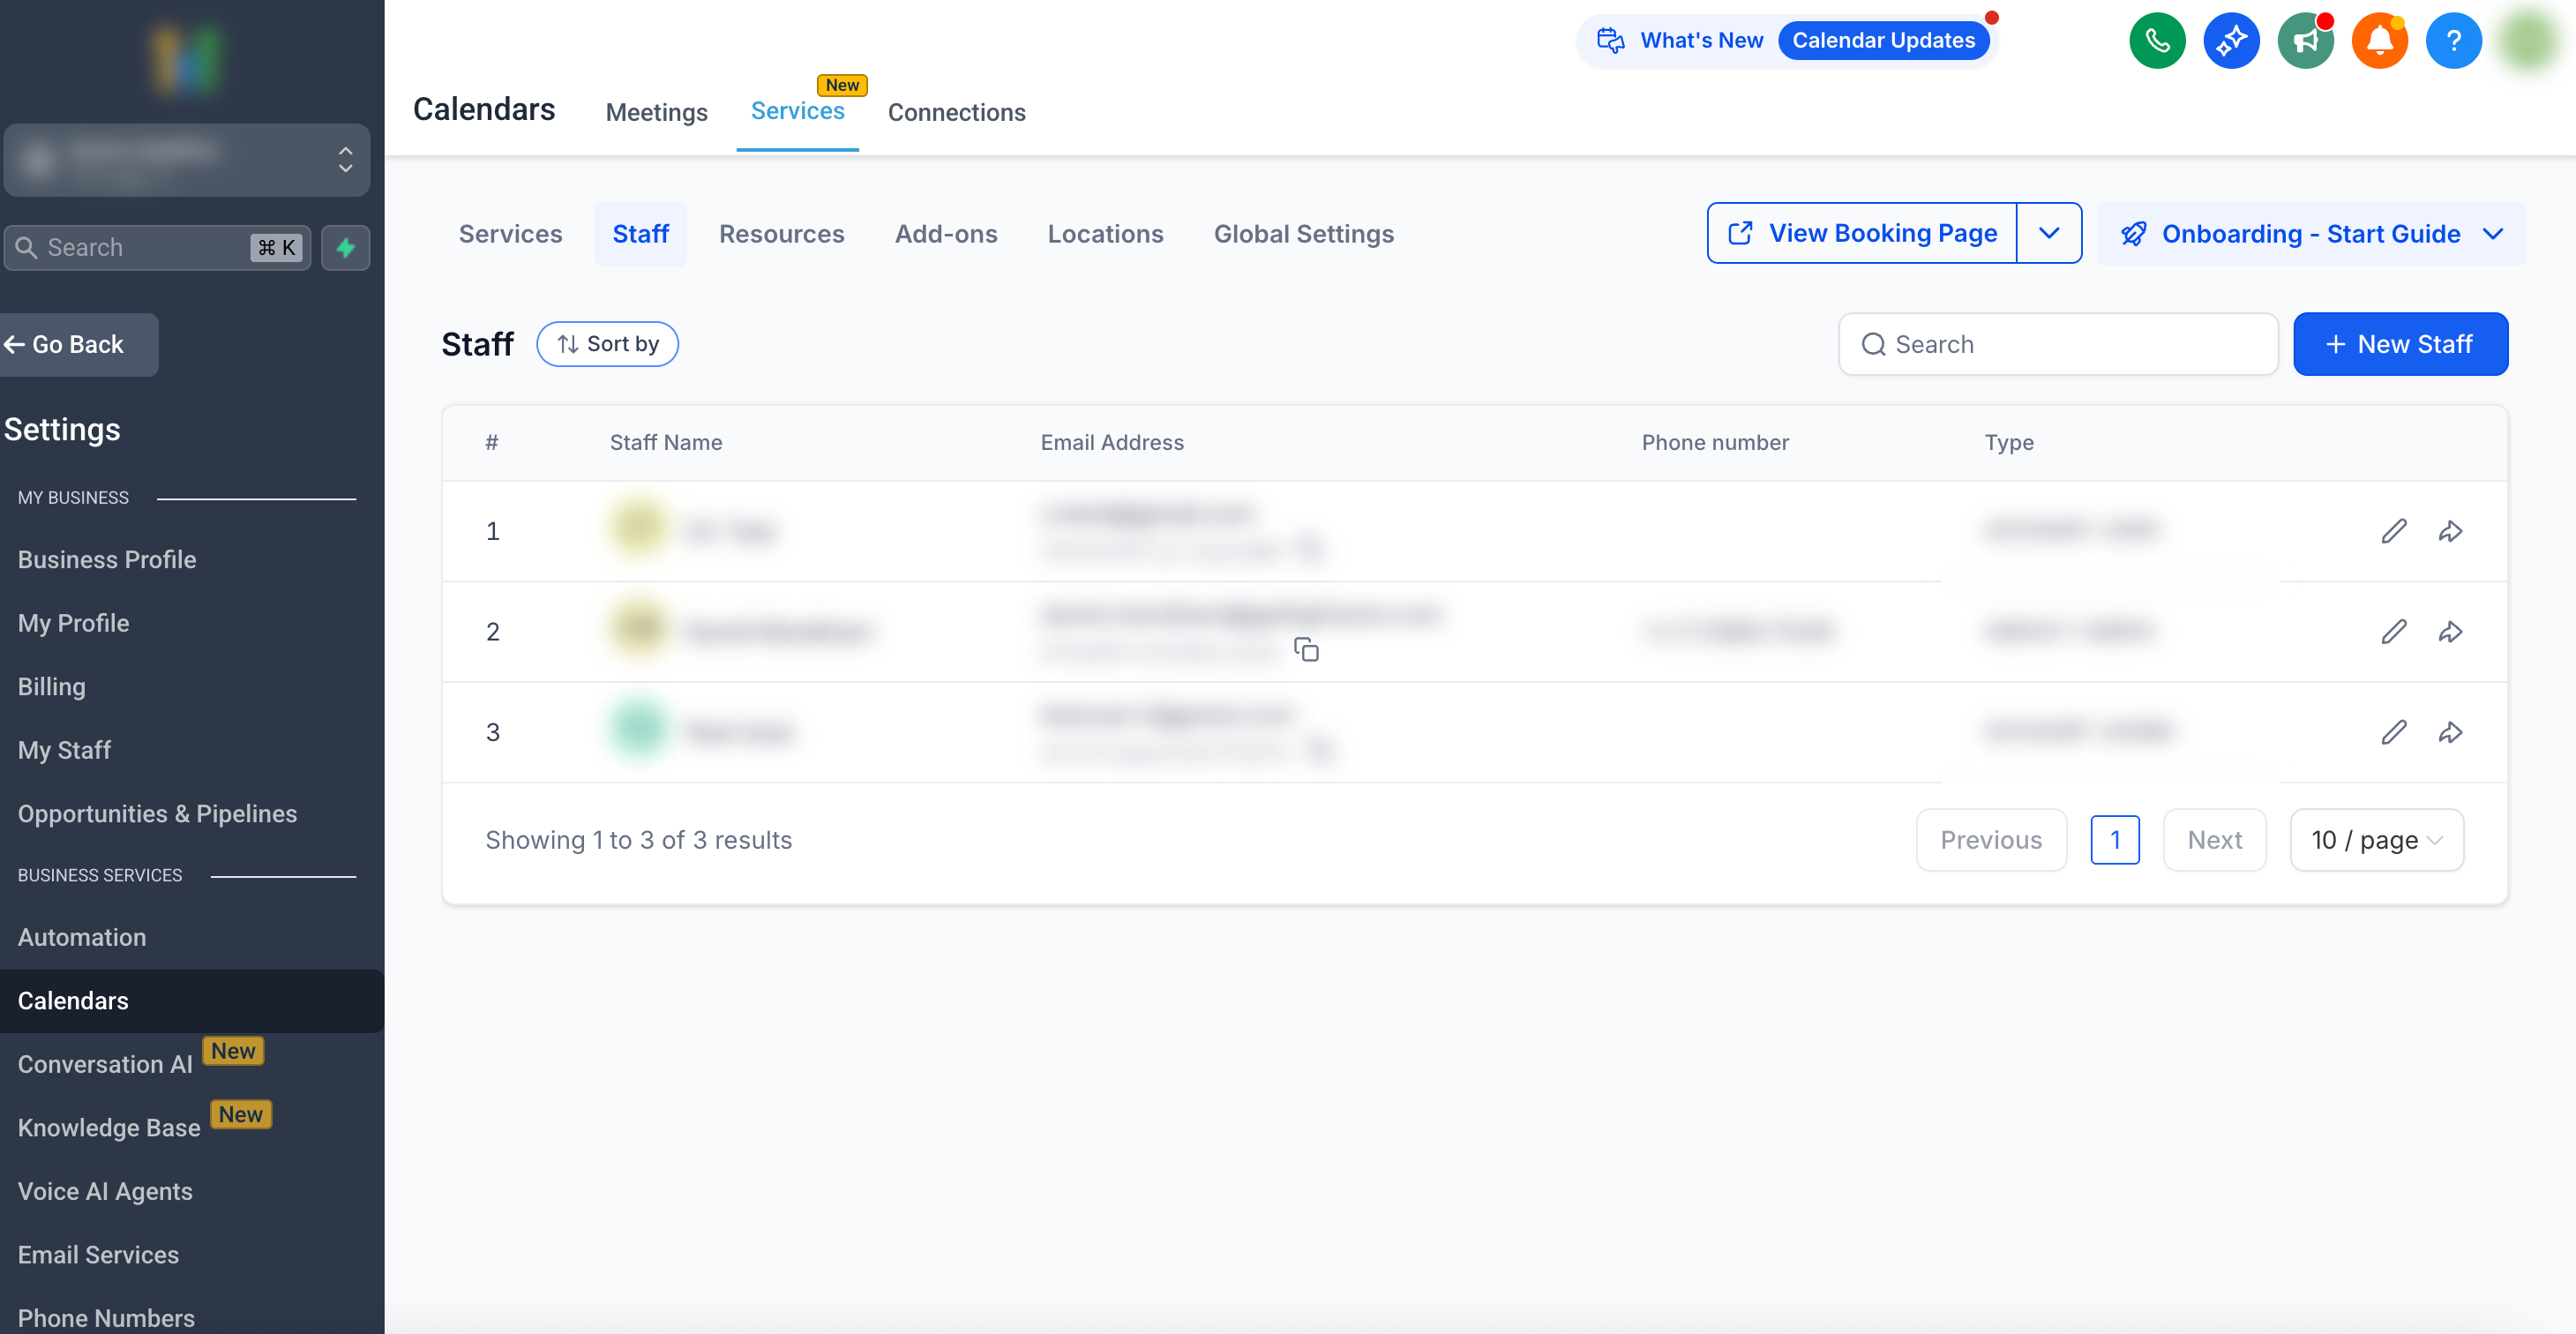Open the Meetings tab in Calendars
The image size is (2576, 1334).
click(x=656, y=112)
